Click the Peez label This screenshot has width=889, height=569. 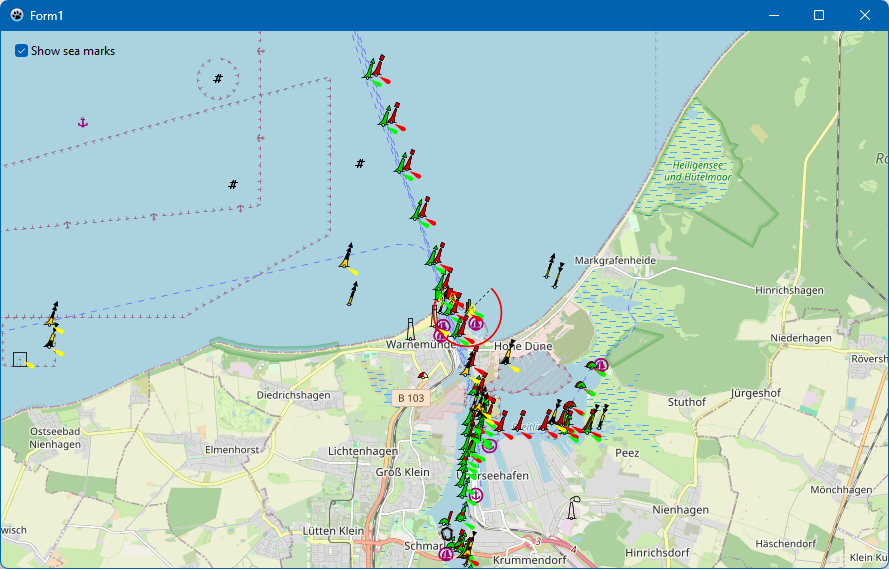(627, 453)
